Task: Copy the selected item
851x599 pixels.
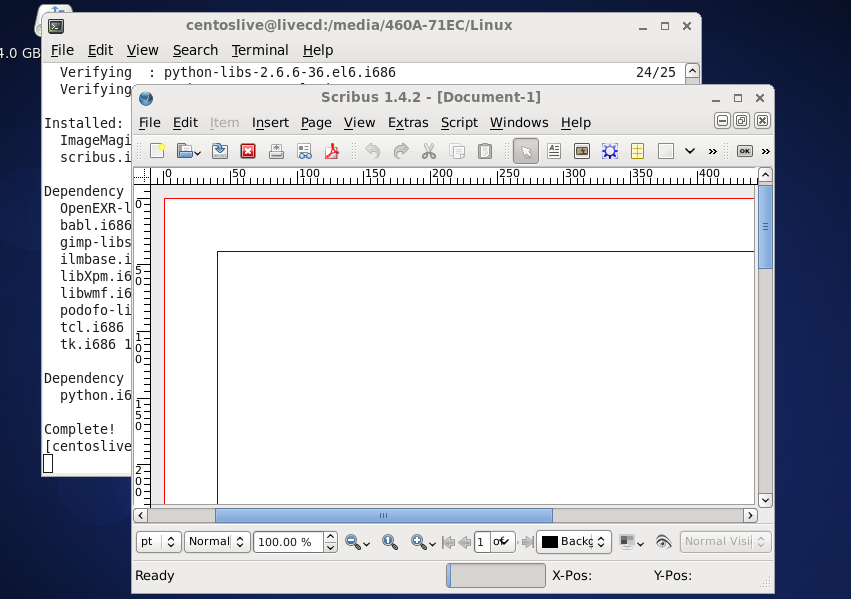Action: (457, 151)
